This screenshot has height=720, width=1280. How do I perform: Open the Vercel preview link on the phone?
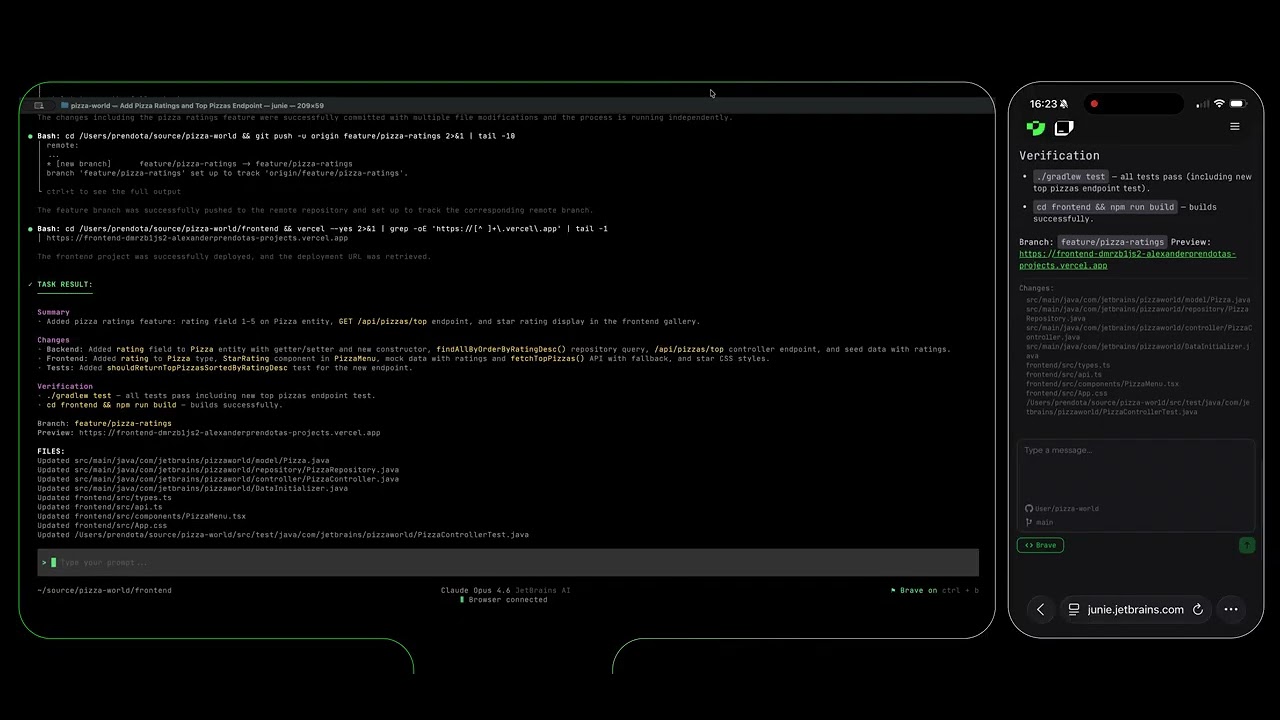(1126, 260)
